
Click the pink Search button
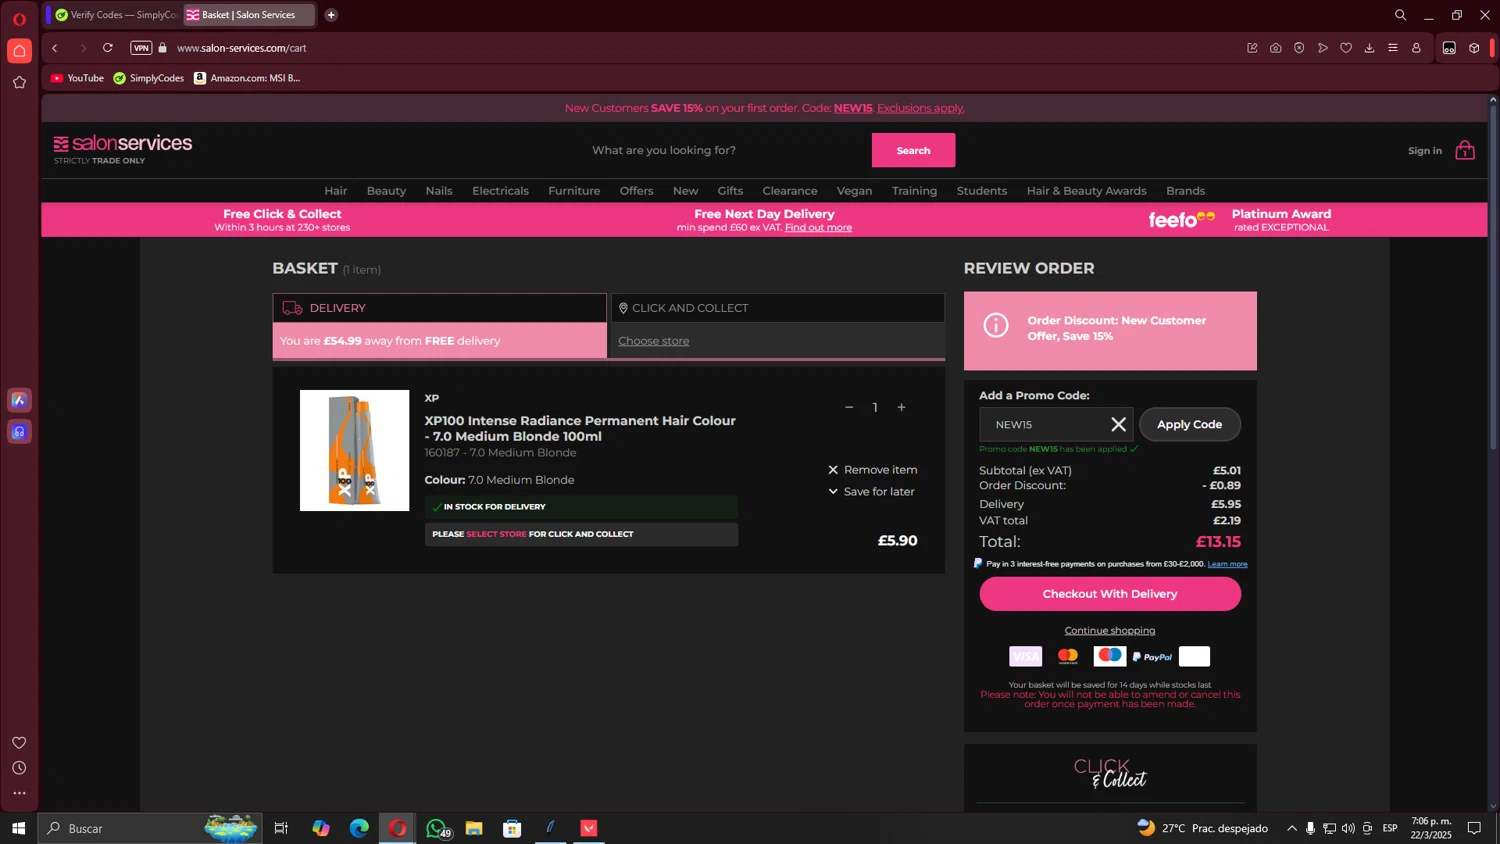tap(913, 150)
